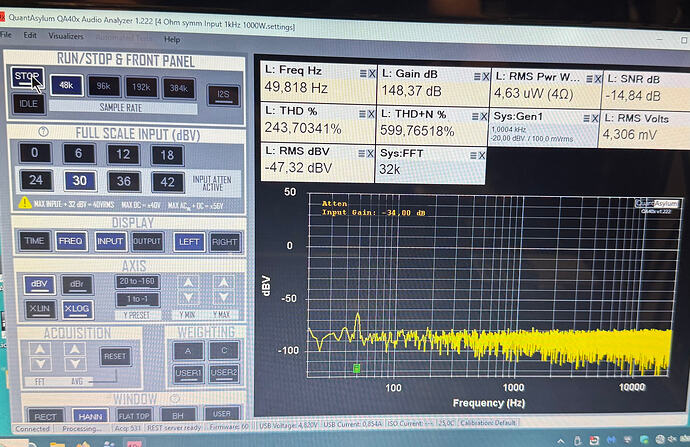Open the Visualizers menu
Screen dimensions: 690x447
[x=66, y=36]
